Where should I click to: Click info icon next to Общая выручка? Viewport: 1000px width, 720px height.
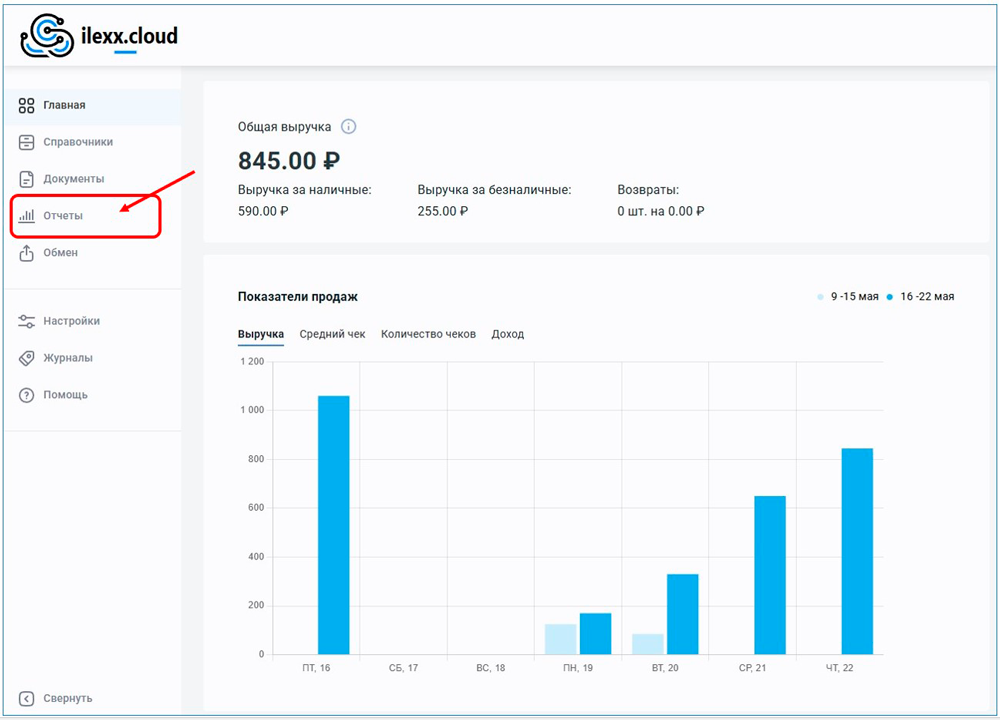(x=348, y=127)
